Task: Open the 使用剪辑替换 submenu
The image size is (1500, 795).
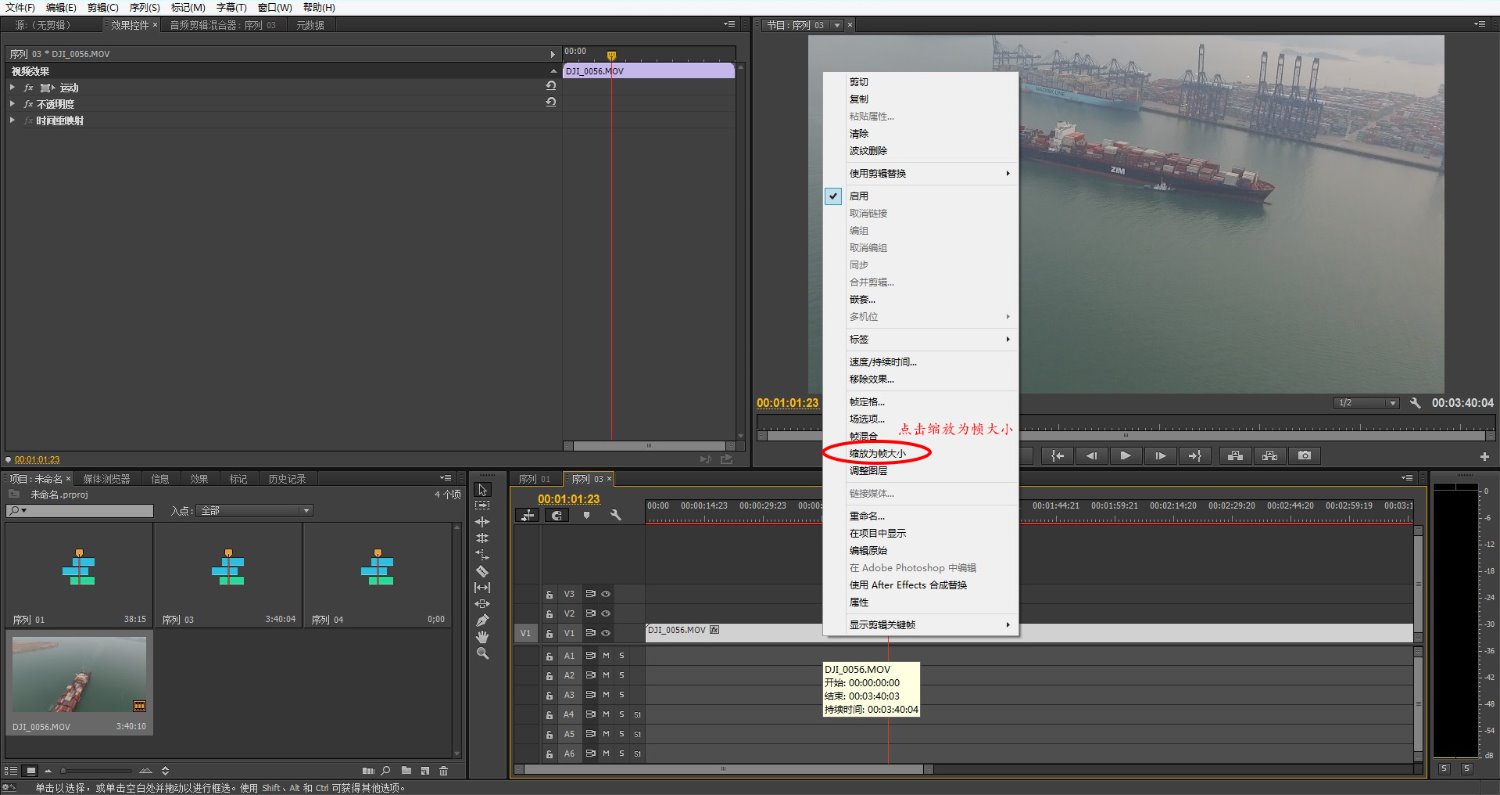Action: [x=920, y=174]
